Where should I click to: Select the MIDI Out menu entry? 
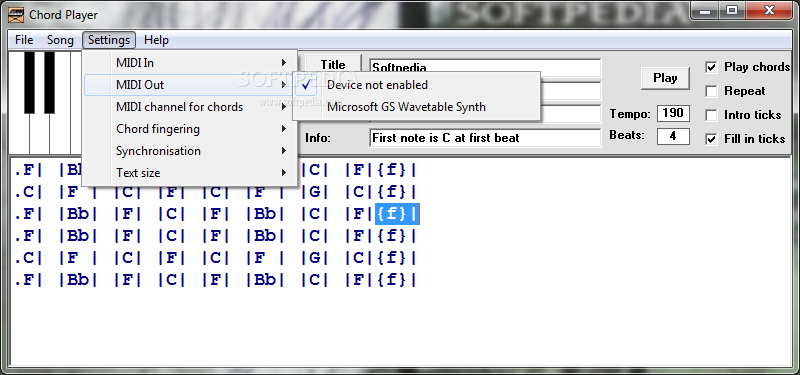point(190,85)
